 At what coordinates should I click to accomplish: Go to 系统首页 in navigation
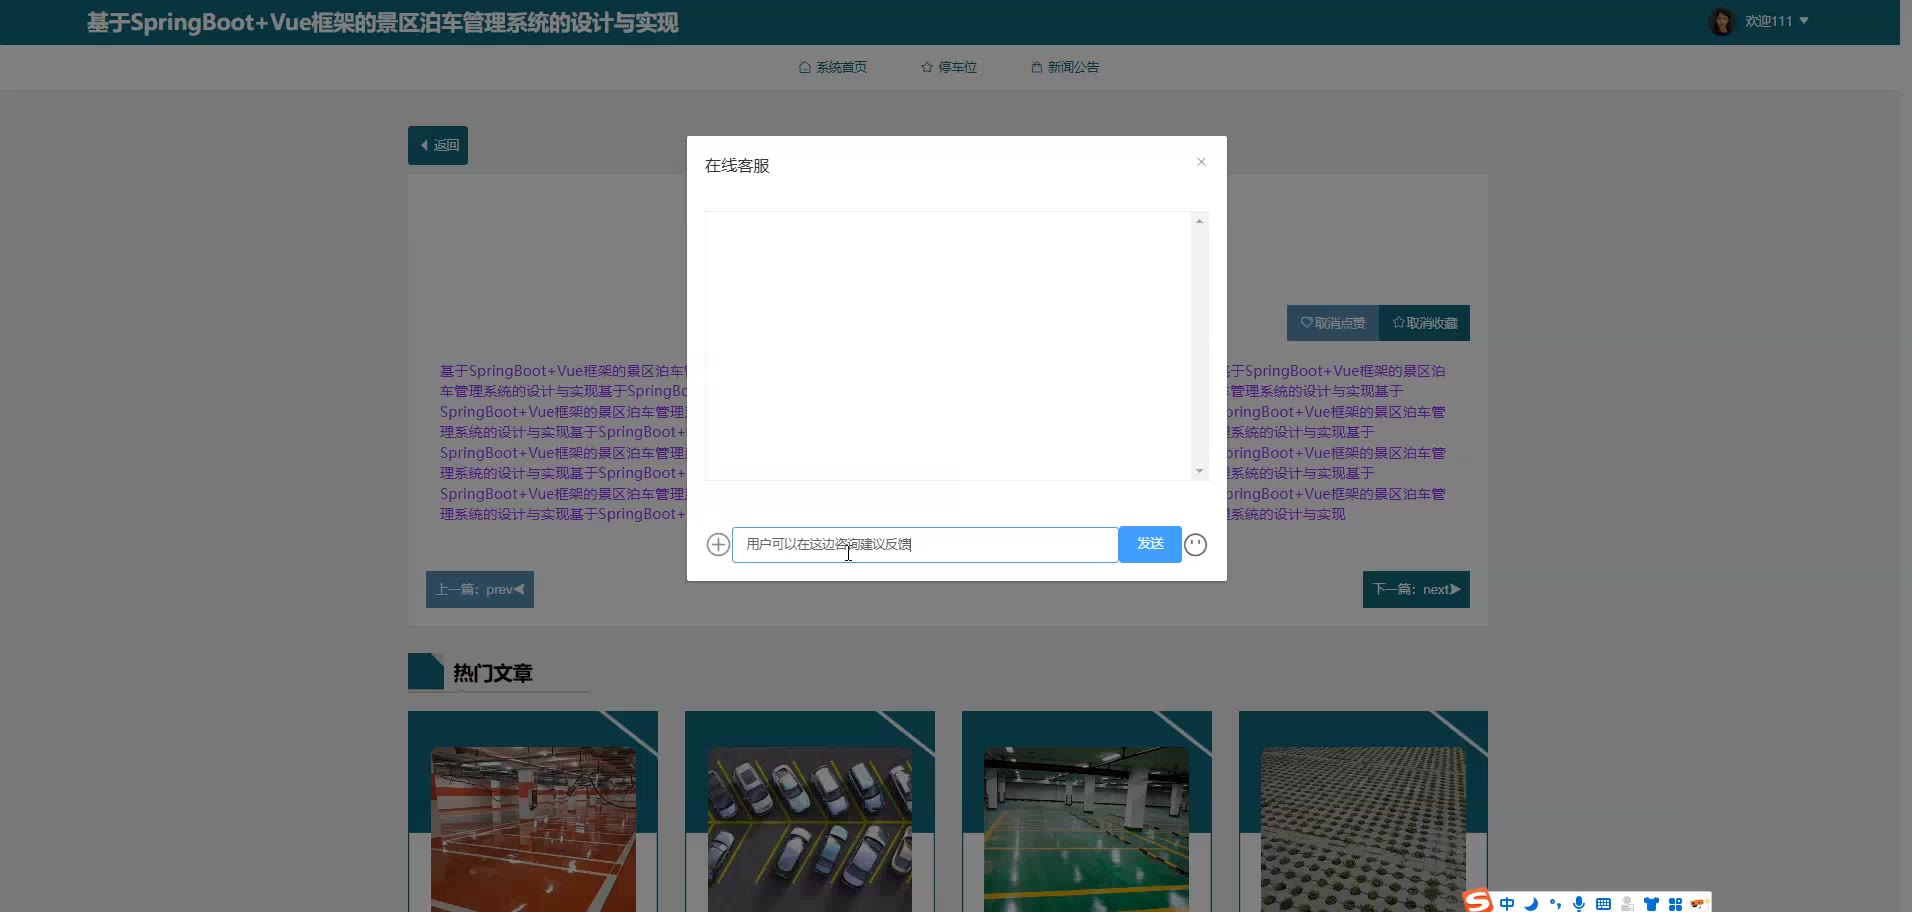pos(833,67)
